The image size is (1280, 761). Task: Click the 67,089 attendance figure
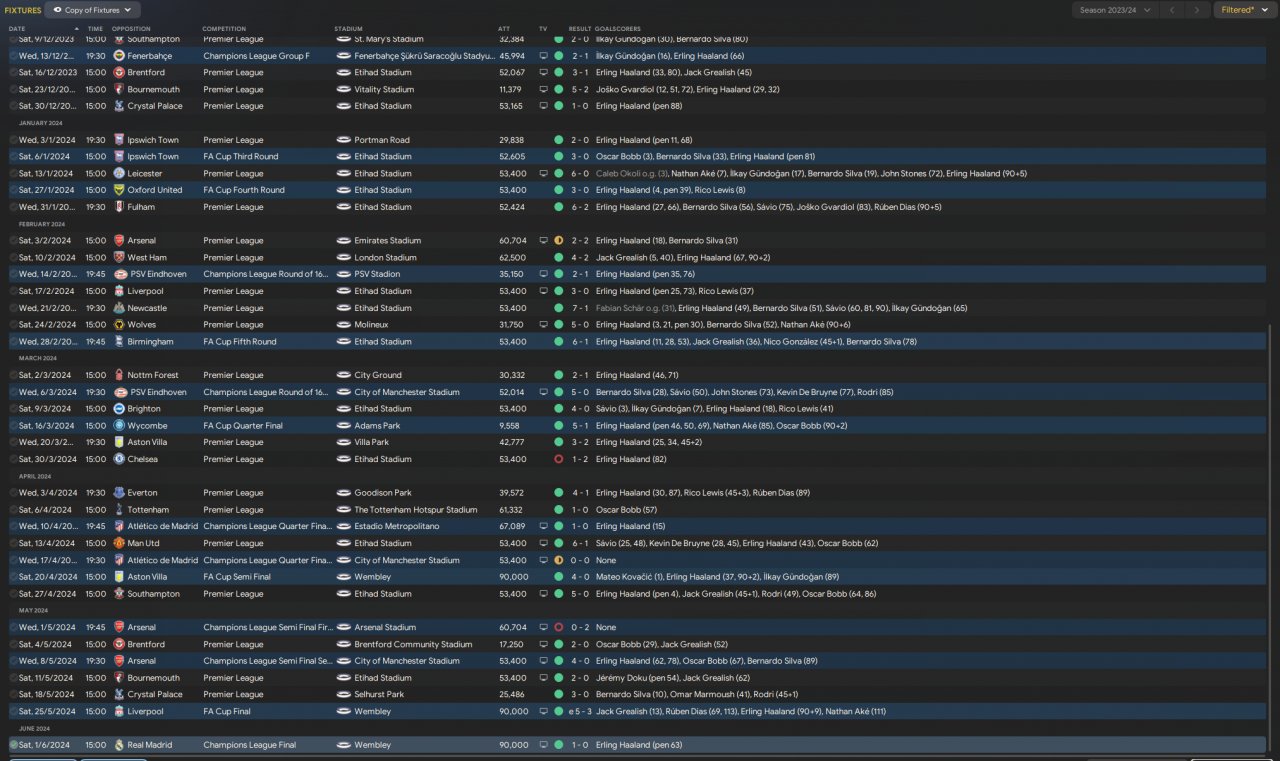[512, 527]
